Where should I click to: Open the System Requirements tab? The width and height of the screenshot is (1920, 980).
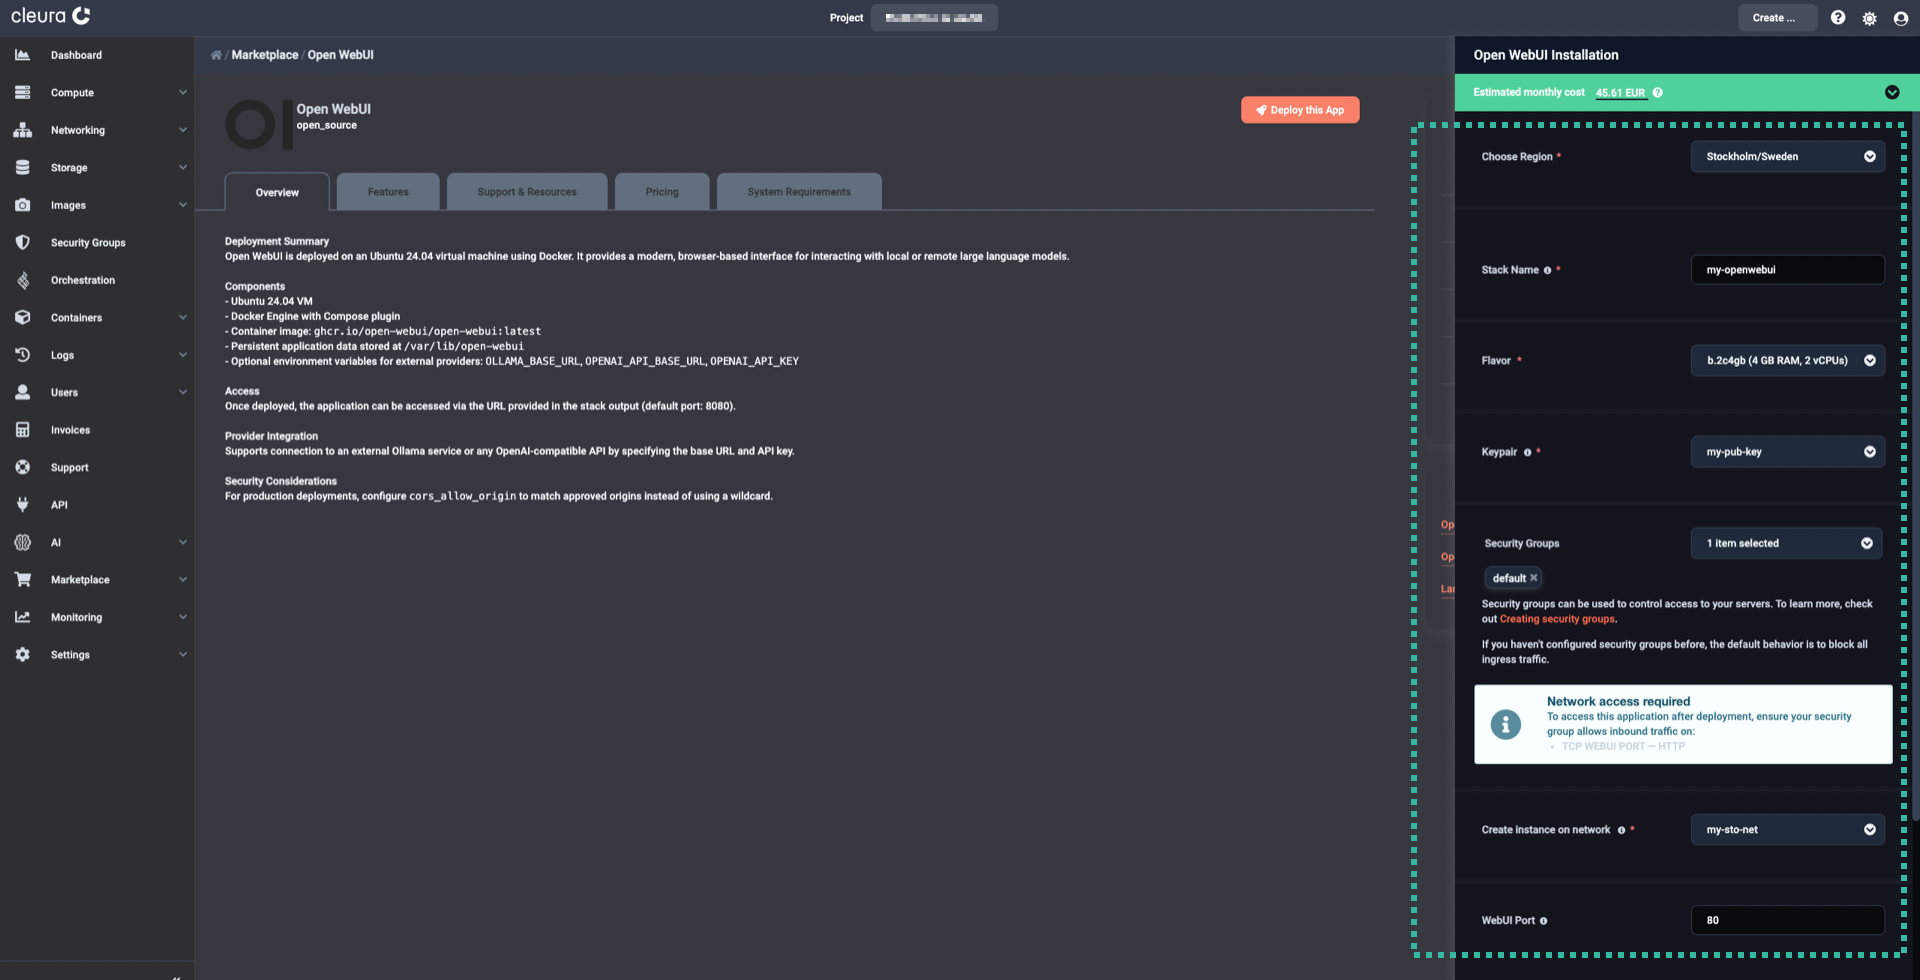(798, 191)
